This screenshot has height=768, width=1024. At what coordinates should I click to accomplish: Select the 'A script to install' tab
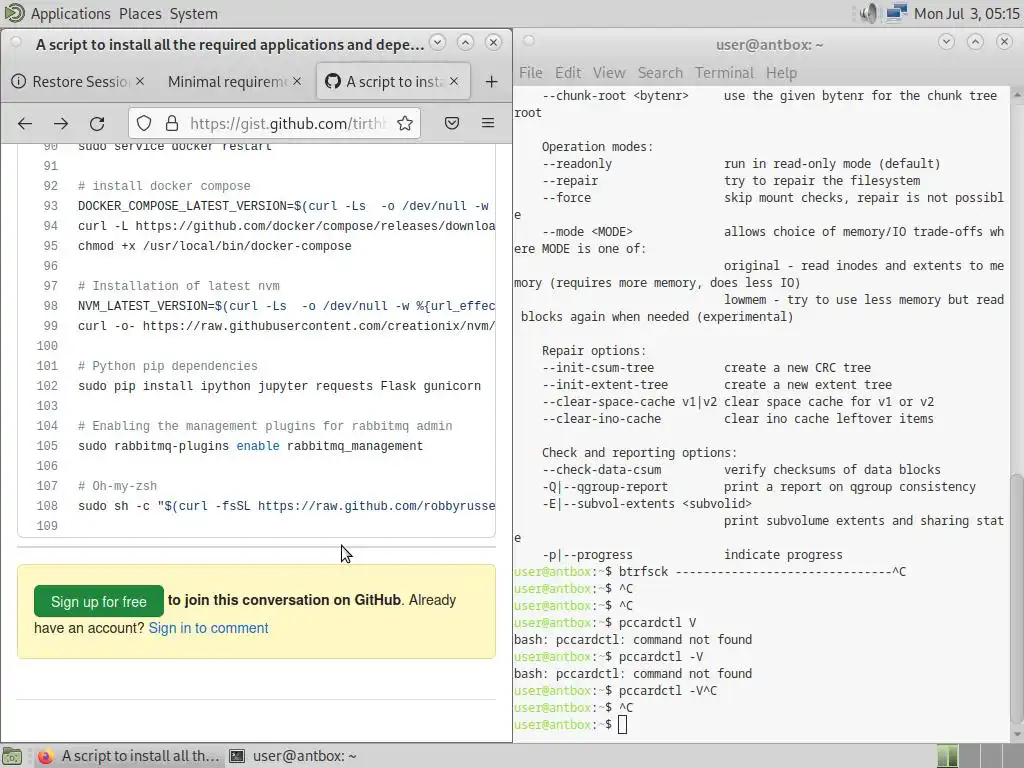[393, 82]
